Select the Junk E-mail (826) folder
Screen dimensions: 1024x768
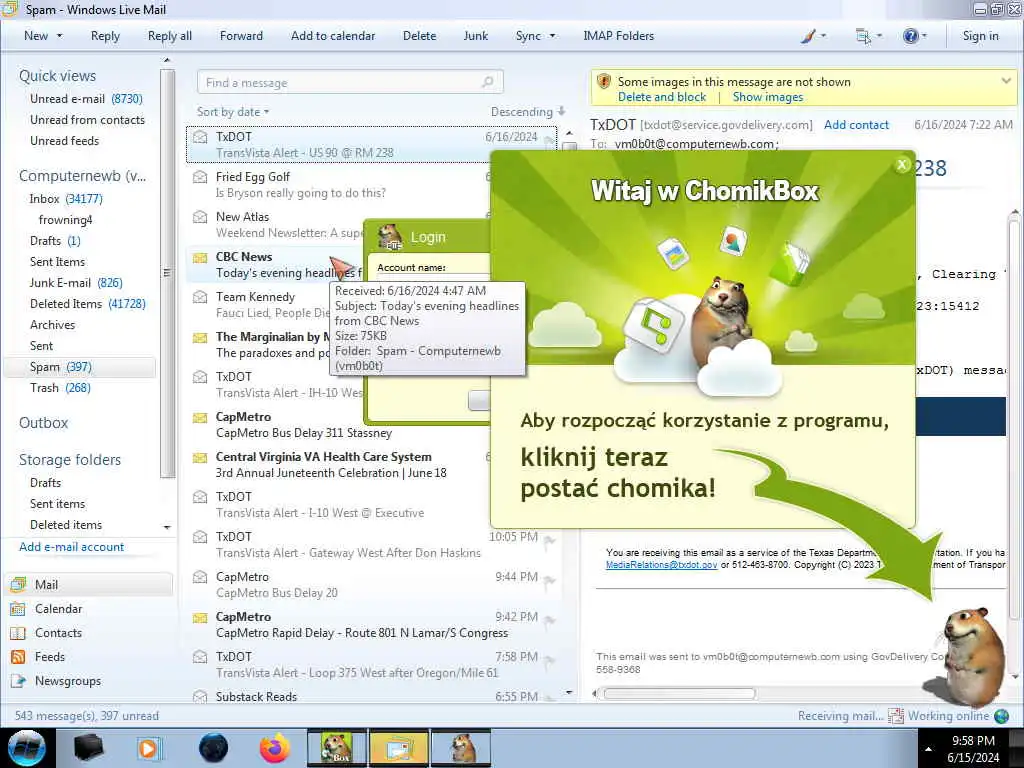76,283
